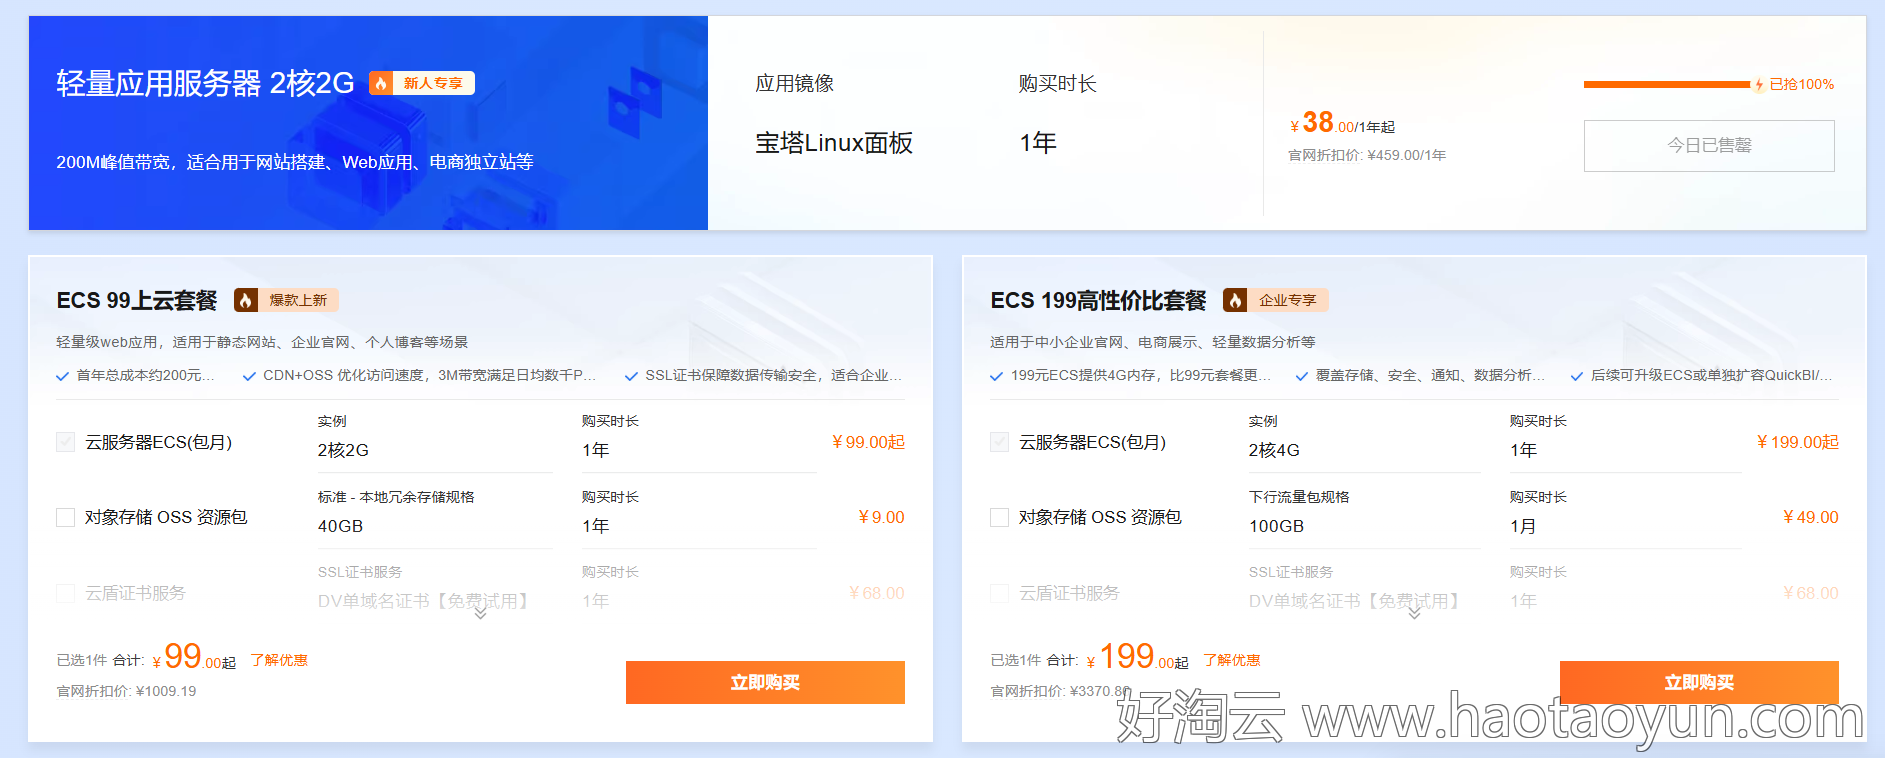Open the 2核4G instance dropdown
The height and width of the screenshot is (758, 1885).
tap(1364, 450)
